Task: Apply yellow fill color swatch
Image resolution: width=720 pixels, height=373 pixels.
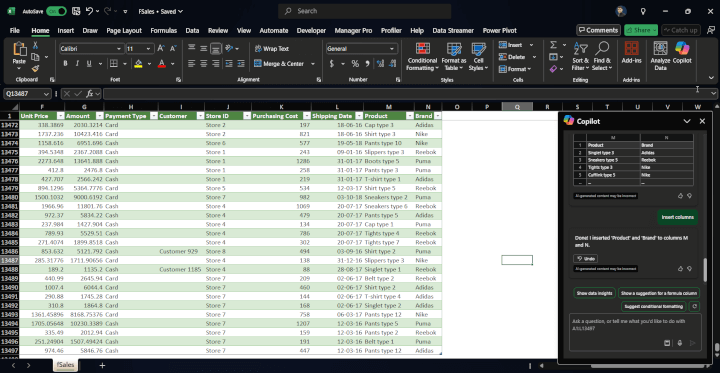Action: [138, 64]
